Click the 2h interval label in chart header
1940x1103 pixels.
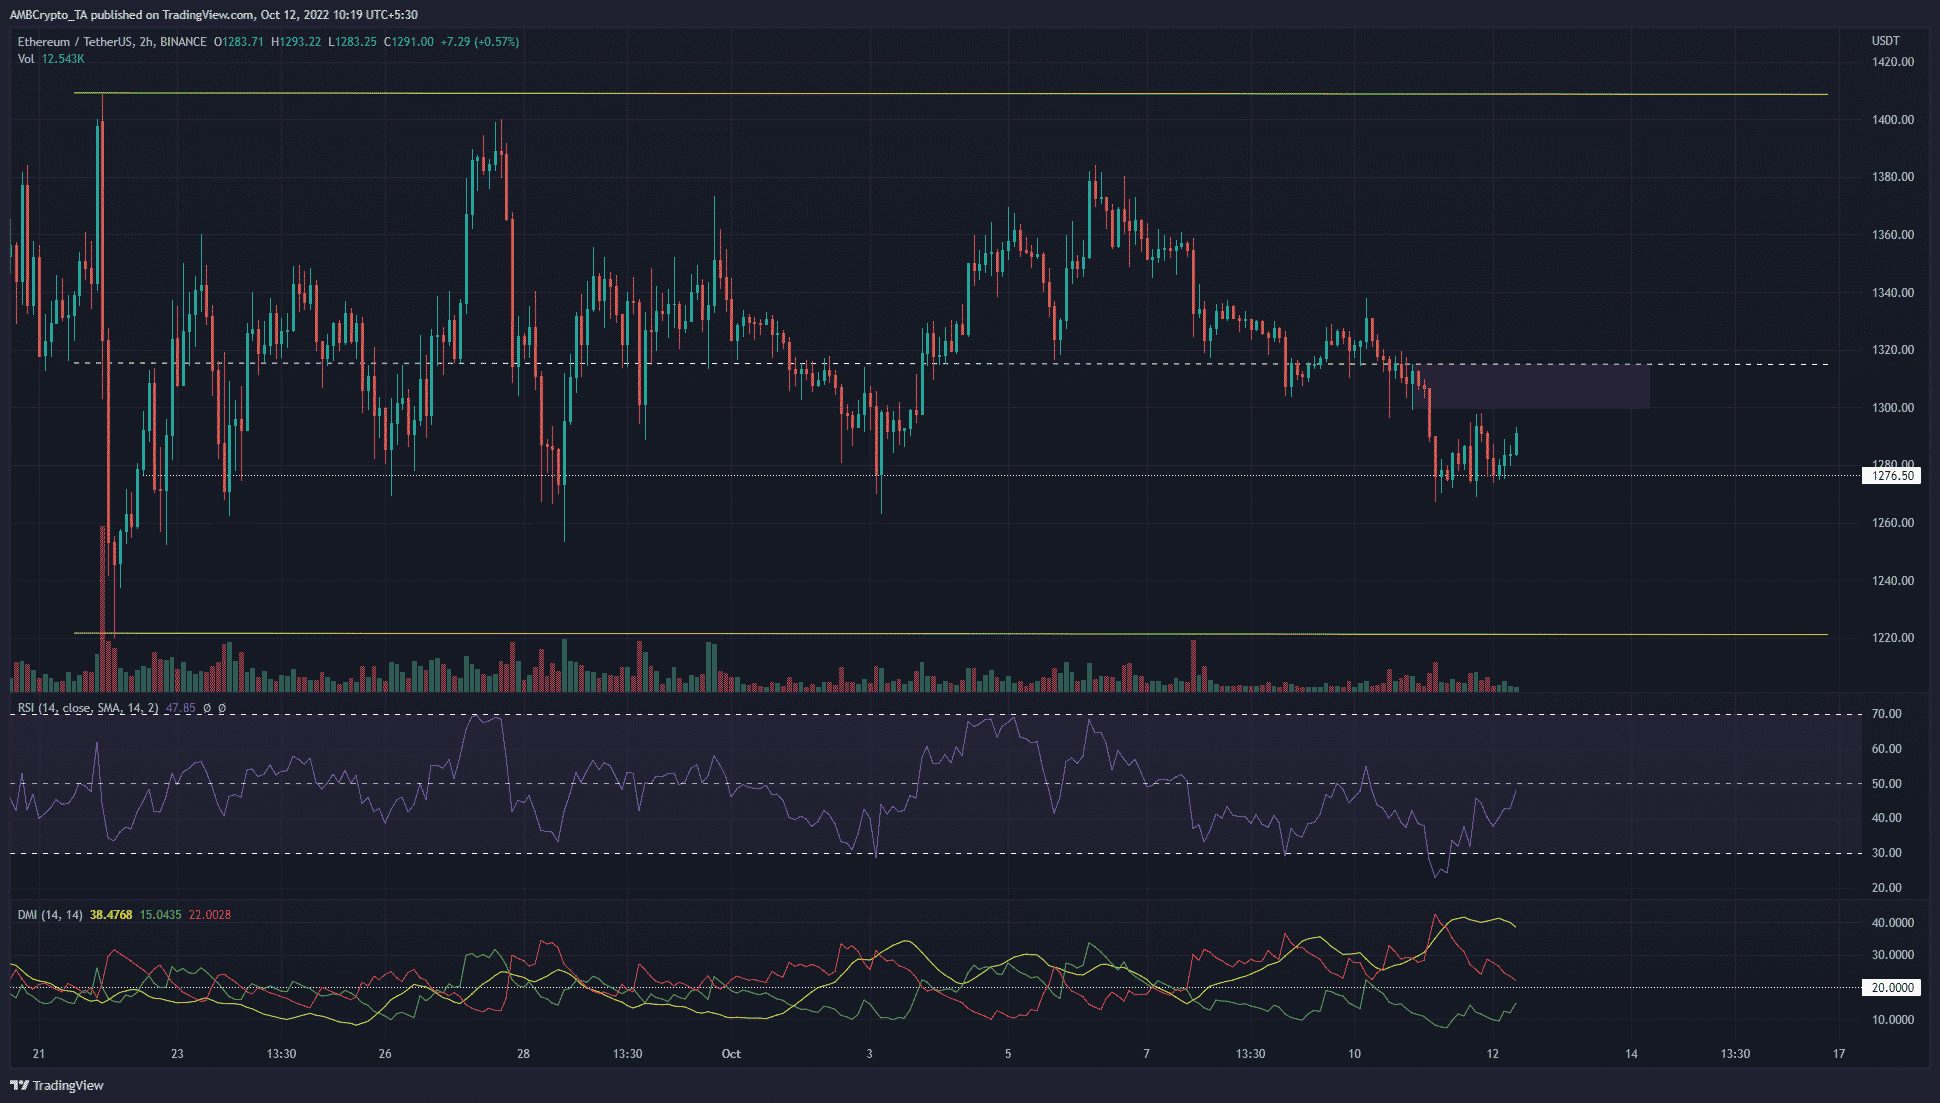pyautogui.click(x=146, y=42)
